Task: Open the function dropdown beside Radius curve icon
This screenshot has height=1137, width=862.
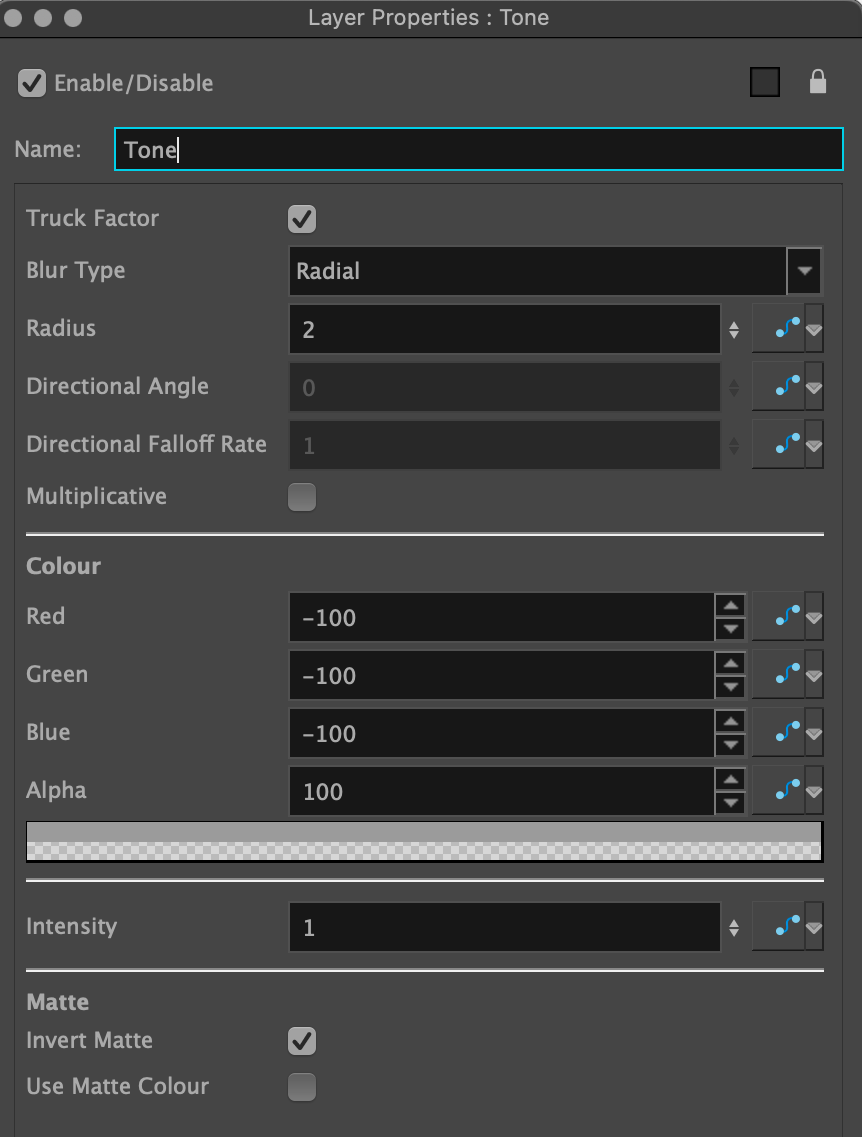Action: [812, 327]
